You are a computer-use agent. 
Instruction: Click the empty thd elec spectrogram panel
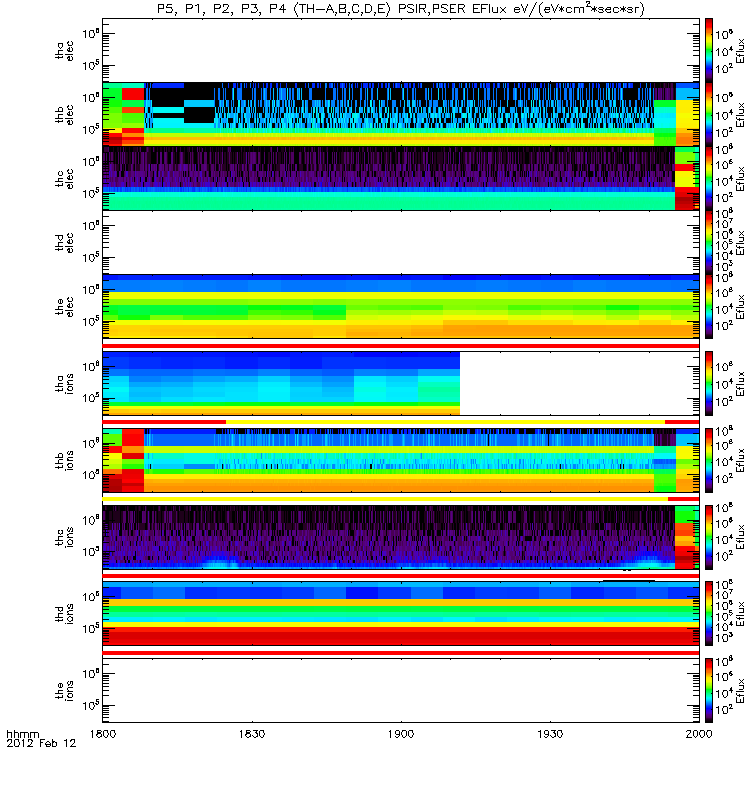(401, 243)
